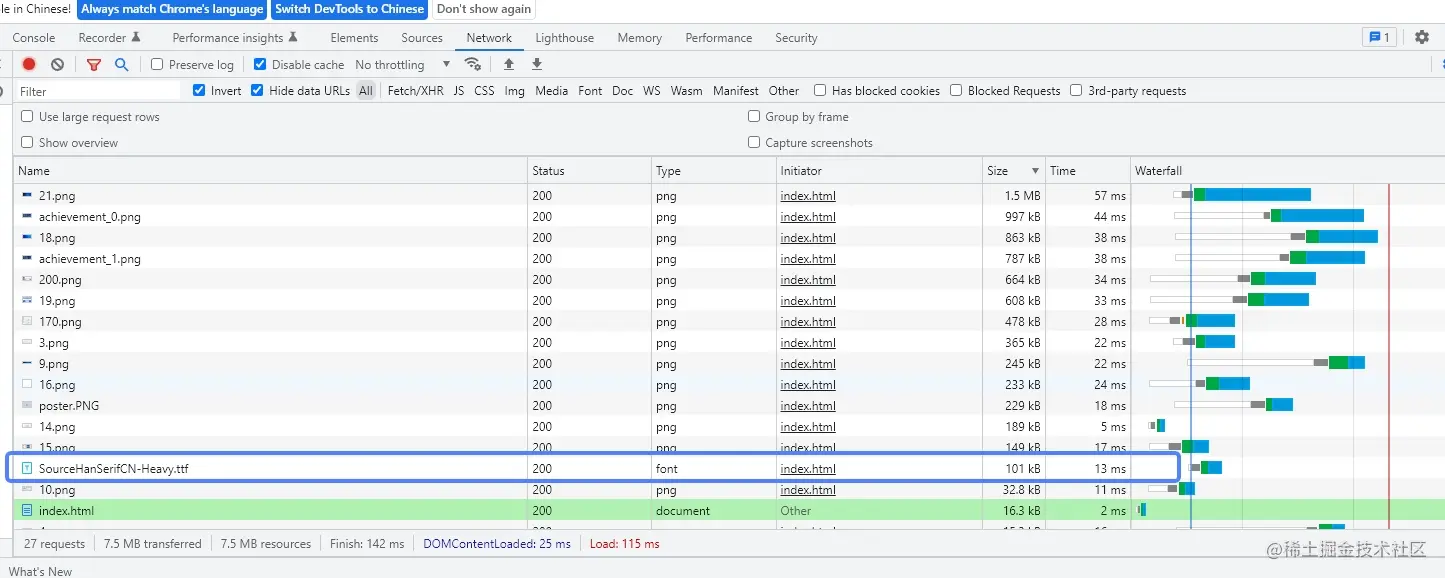Open initiator link for SourceHanSerifCN-Heavy.ttf row
Screen dimensions: 1445x578
[808, 468]
